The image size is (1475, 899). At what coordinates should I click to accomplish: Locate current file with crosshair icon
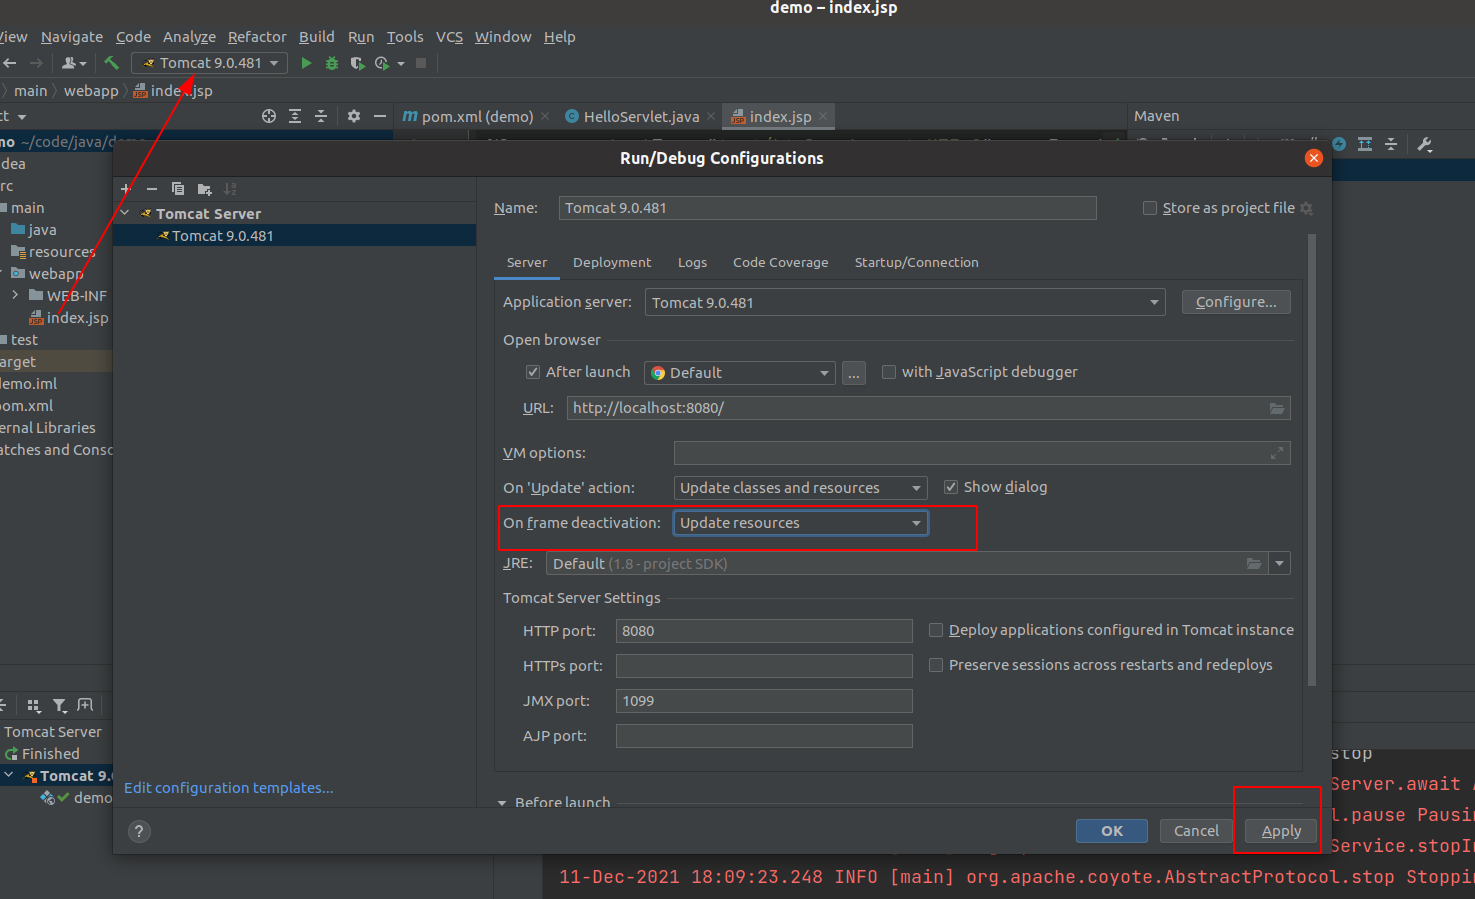click(x=269, y=116)
